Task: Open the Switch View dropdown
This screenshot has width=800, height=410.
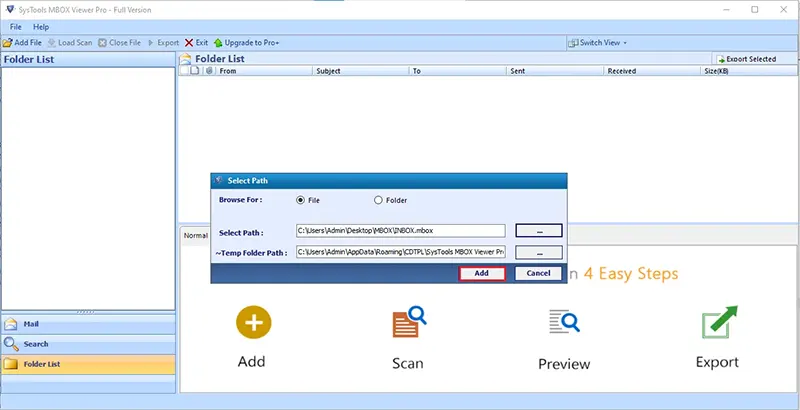Action: [597, 43]
